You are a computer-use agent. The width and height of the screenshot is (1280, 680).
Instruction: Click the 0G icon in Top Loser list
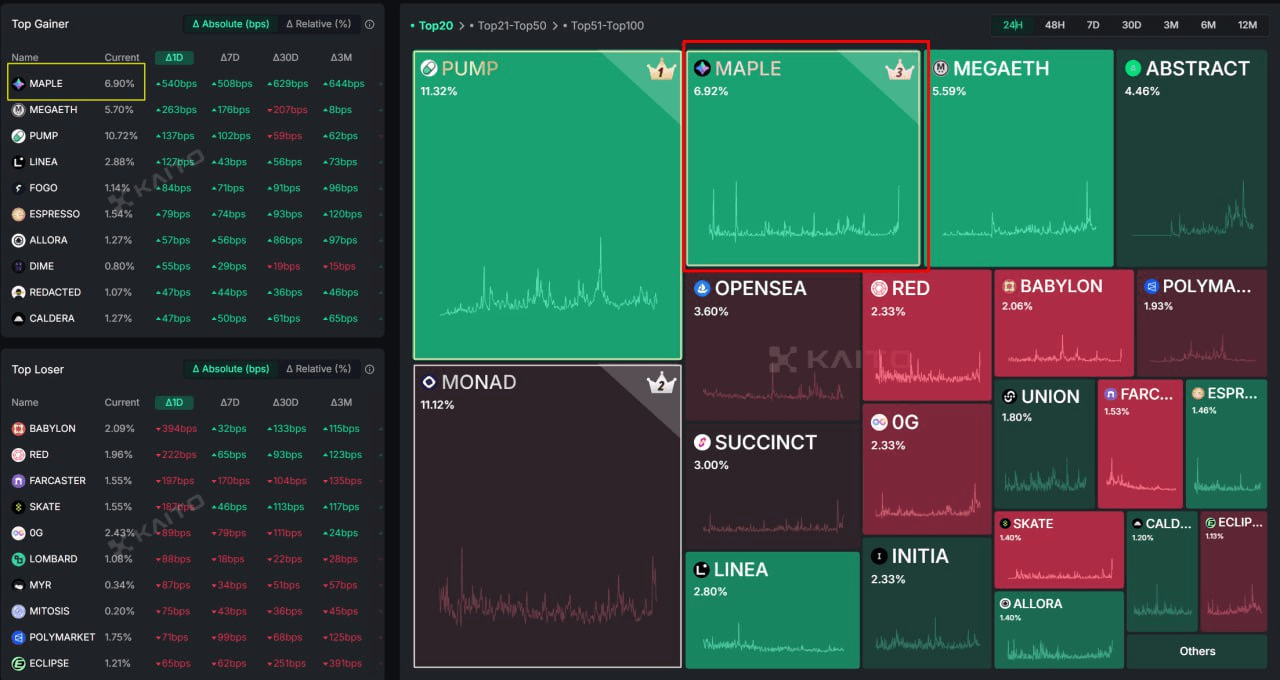pyautogui.click(x=19, y=532)
